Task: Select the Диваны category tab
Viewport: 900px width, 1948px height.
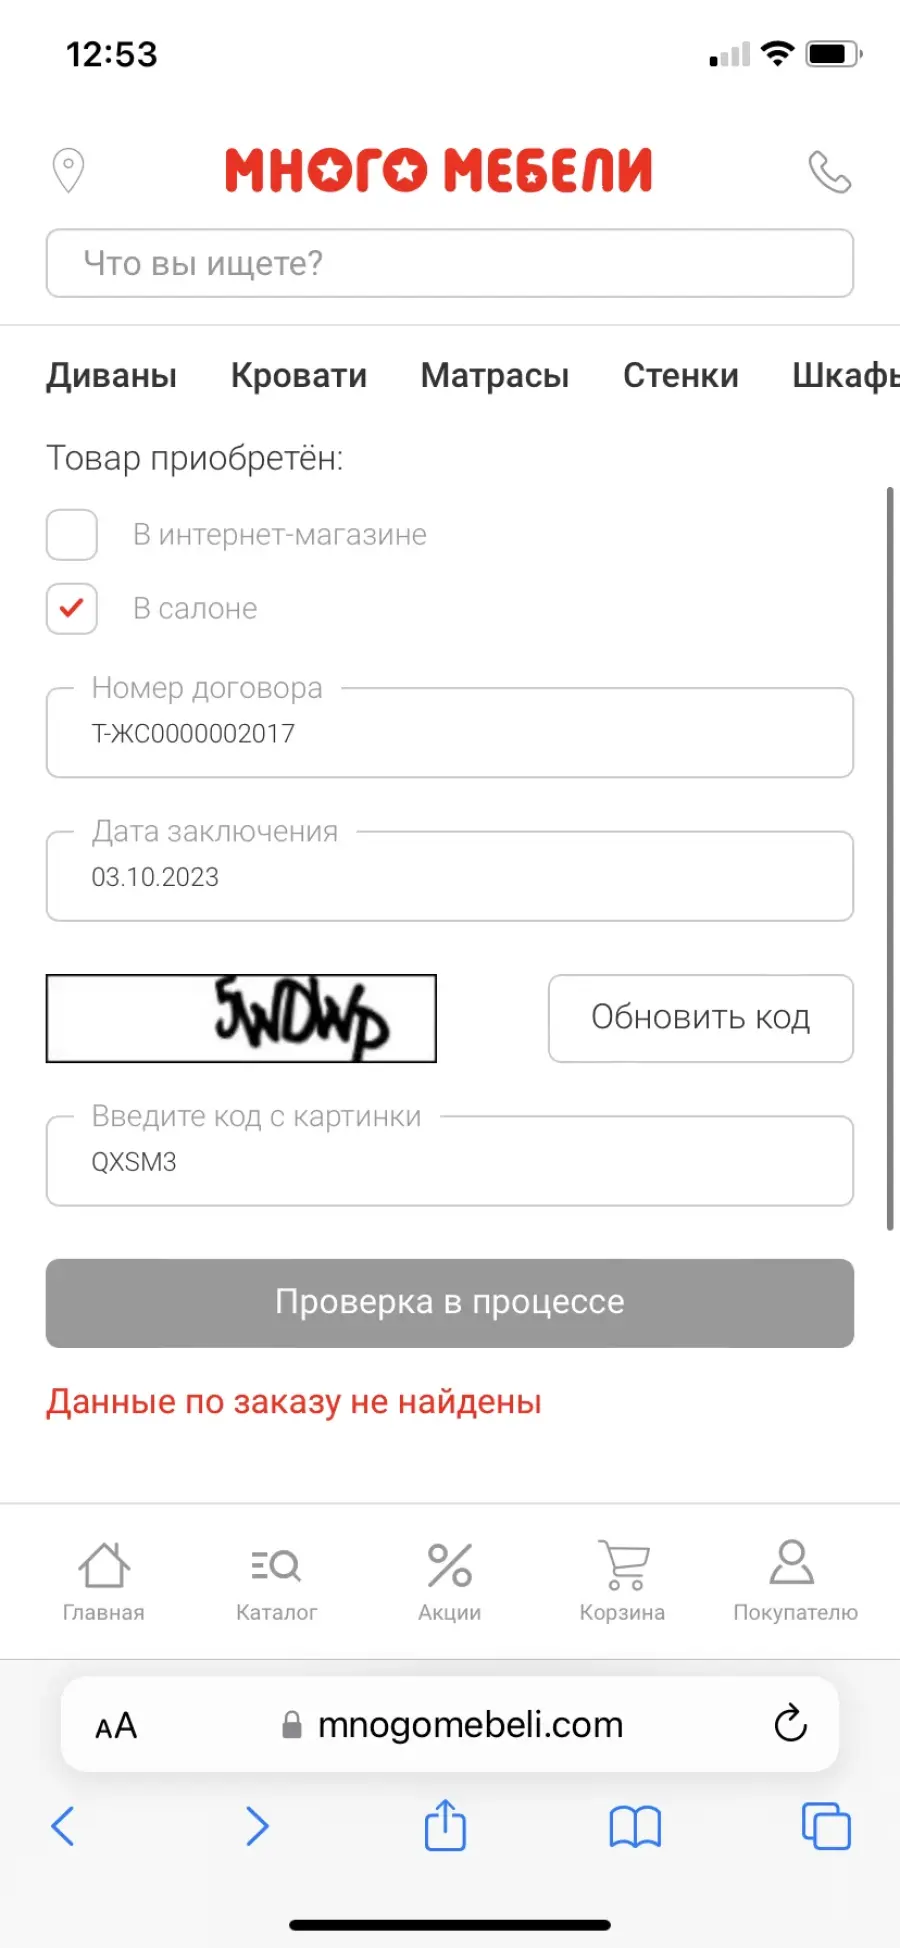Action: (112, 376)
